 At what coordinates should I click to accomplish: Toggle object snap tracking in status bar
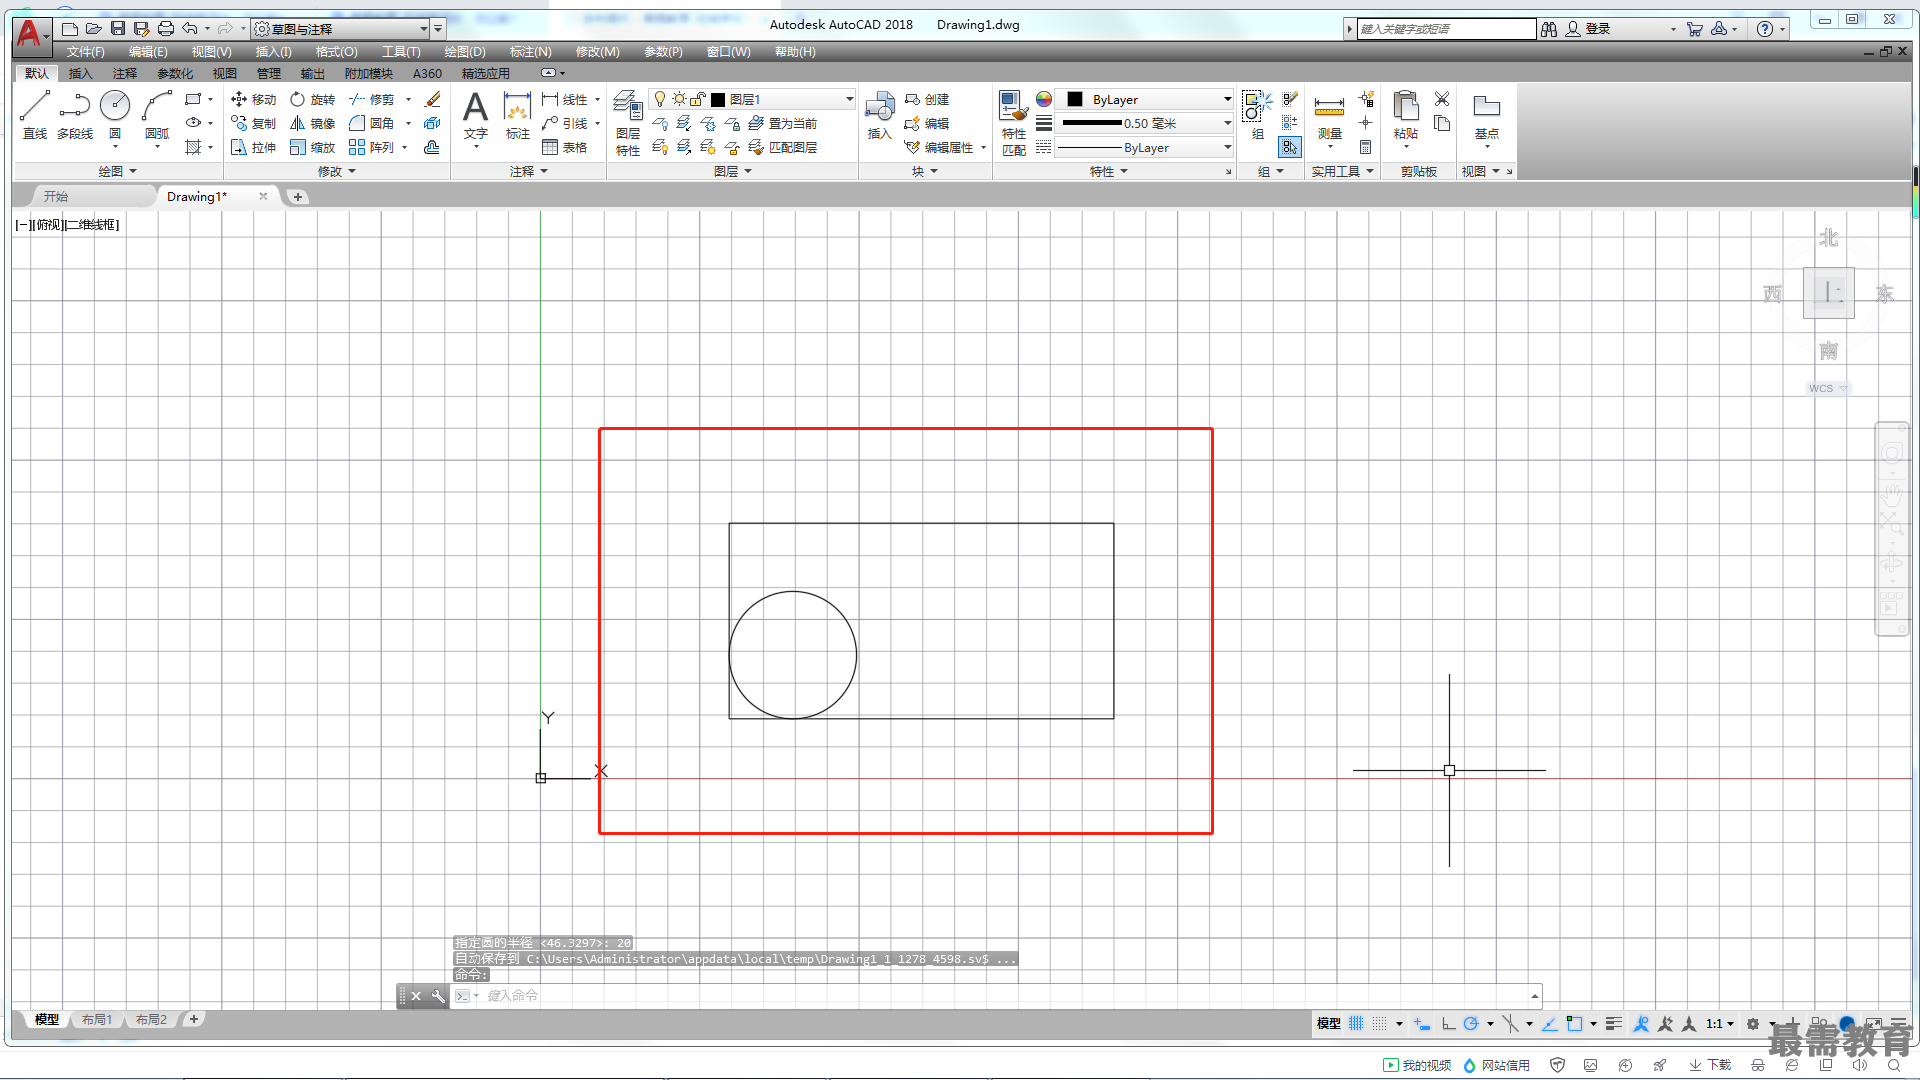point(1549,1023)
